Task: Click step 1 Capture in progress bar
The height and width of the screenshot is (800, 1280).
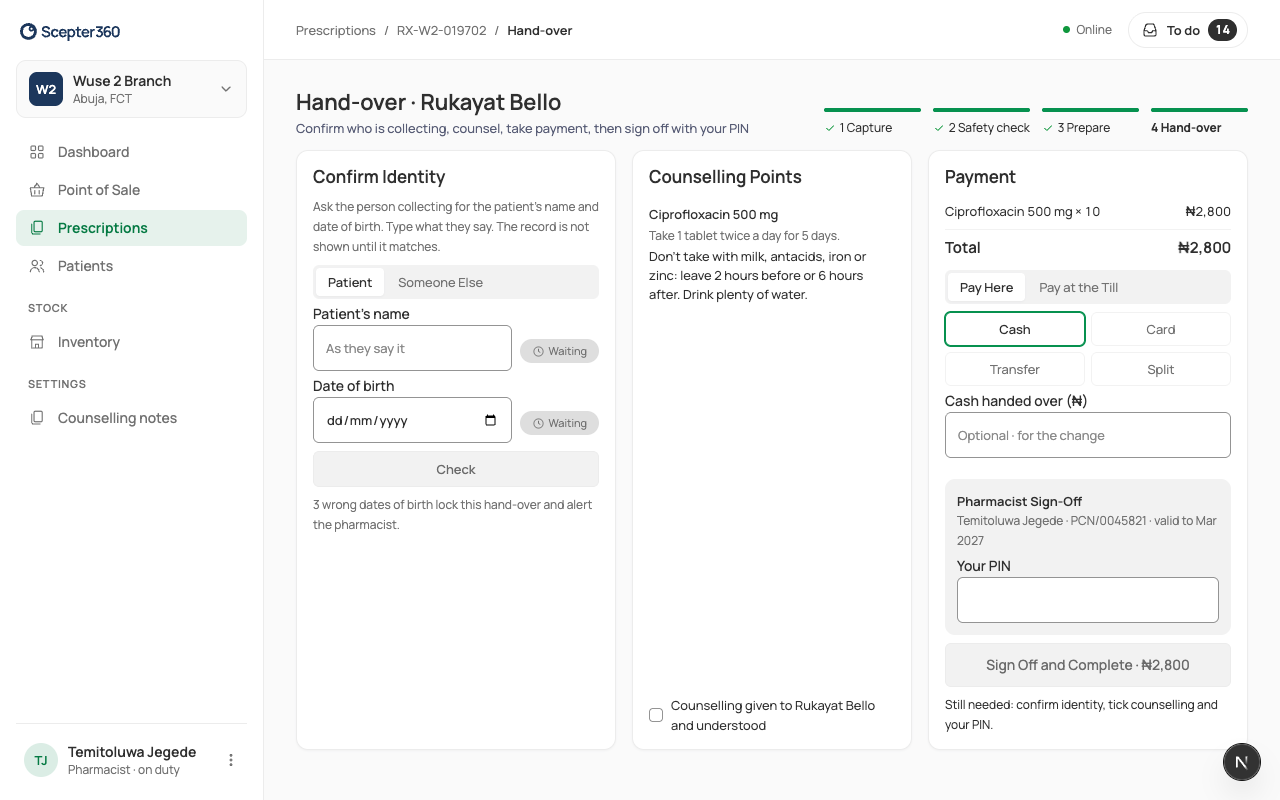Action: pyautogui.click(x=872, y=122)
